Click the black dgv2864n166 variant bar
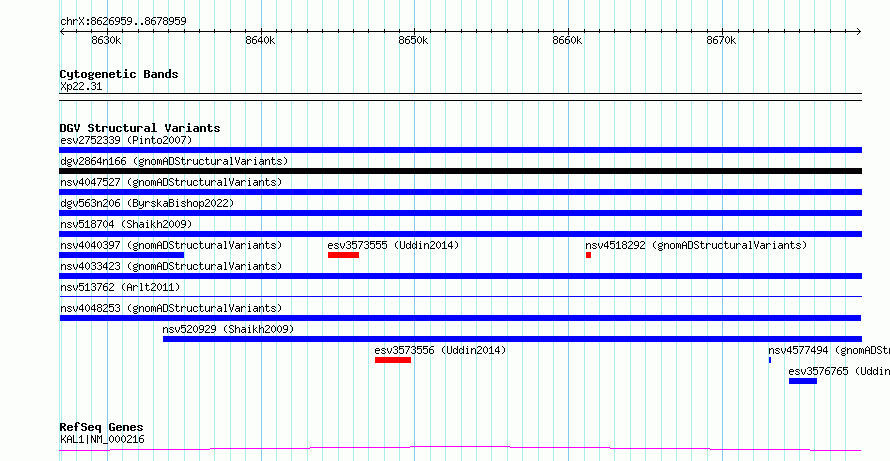 tap(460, 171)
